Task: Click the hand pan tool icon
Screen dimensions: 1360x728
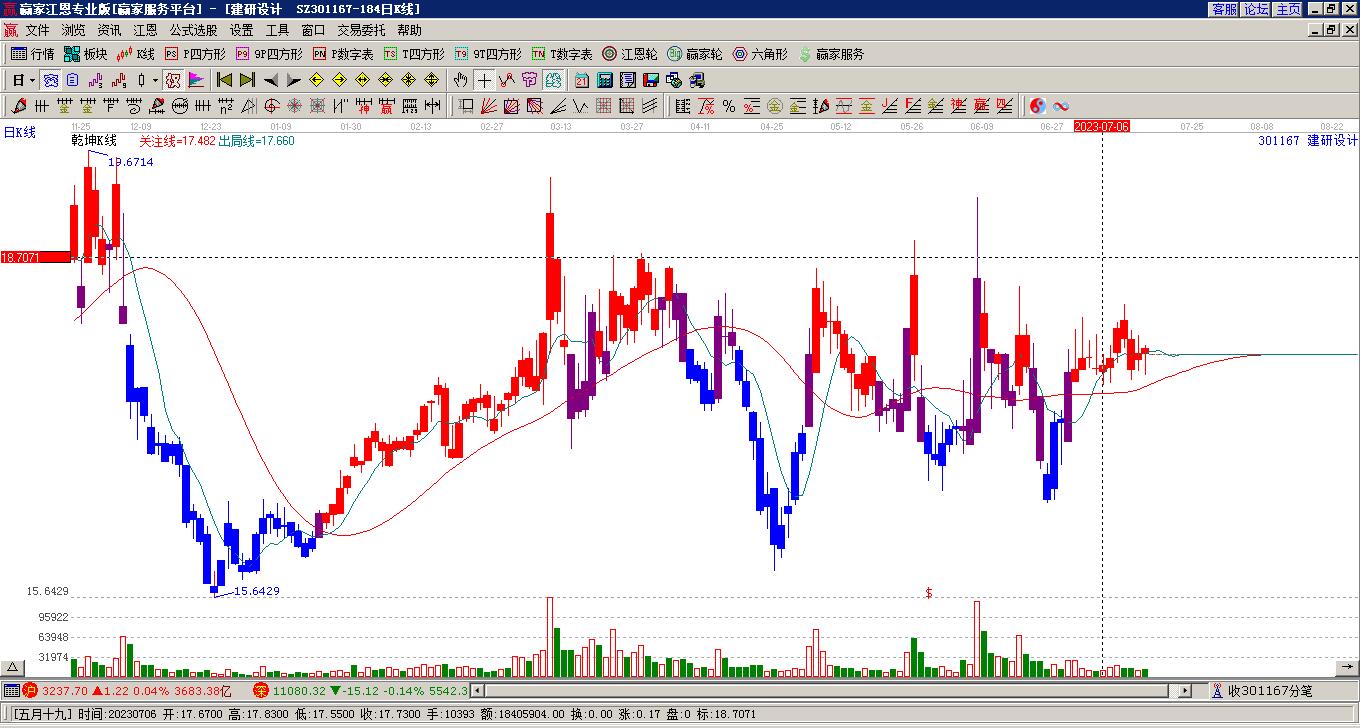Action: 460,80
